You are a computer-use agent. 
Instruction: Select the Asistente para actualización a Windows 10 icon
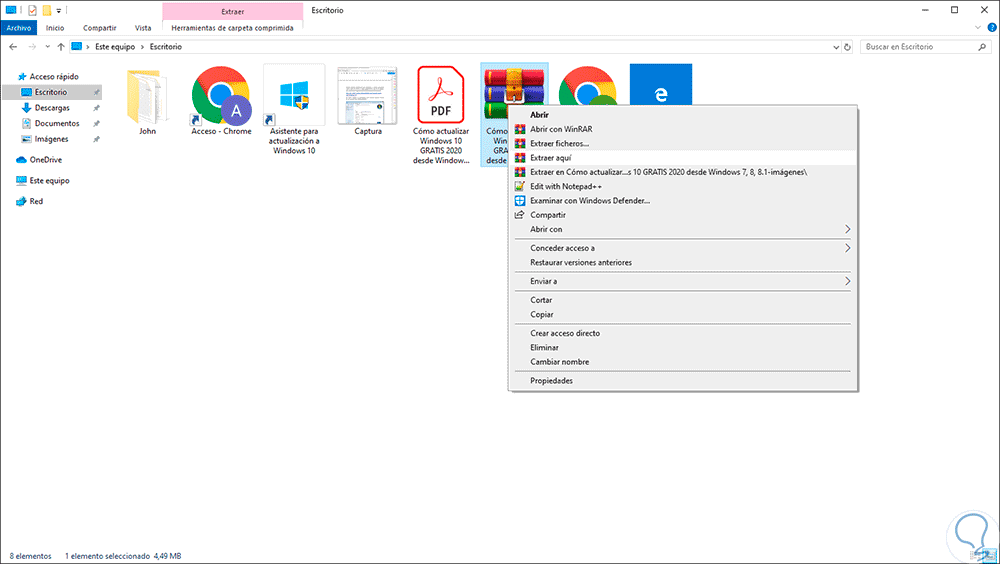(x=294, y=96)
